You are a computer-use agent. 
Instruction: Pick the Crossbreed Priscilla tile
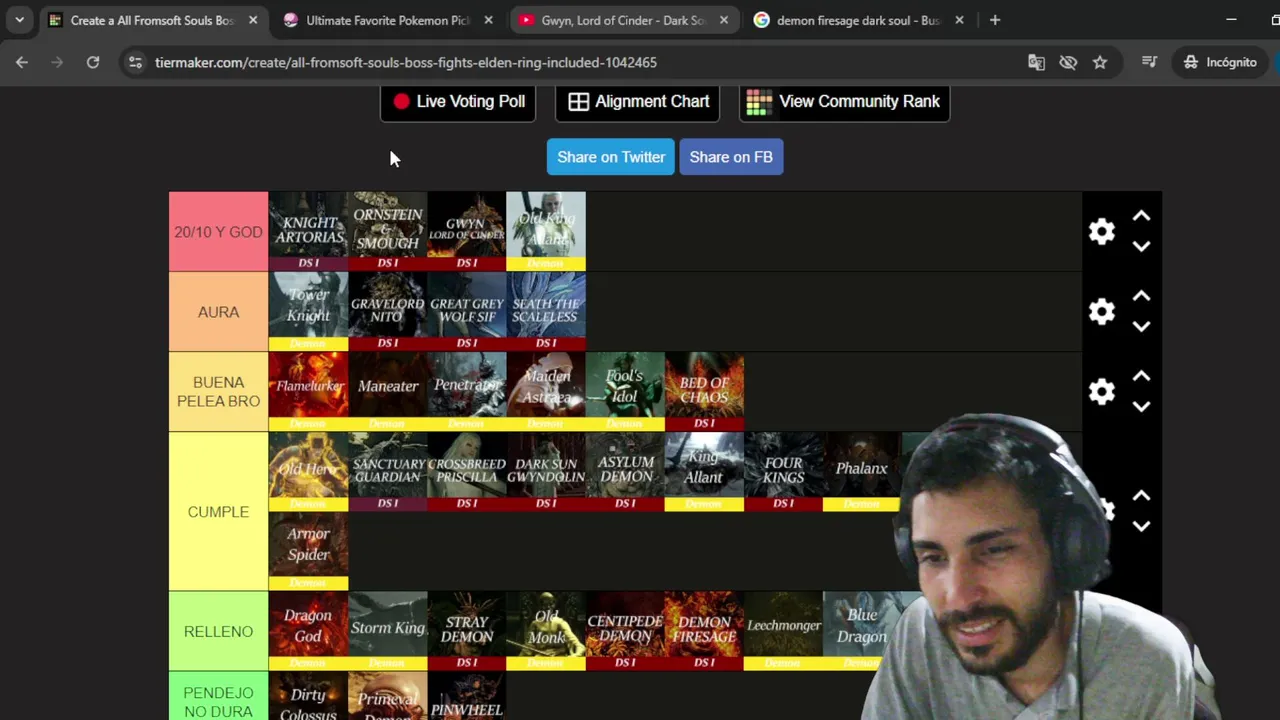(x=466, y=471)
